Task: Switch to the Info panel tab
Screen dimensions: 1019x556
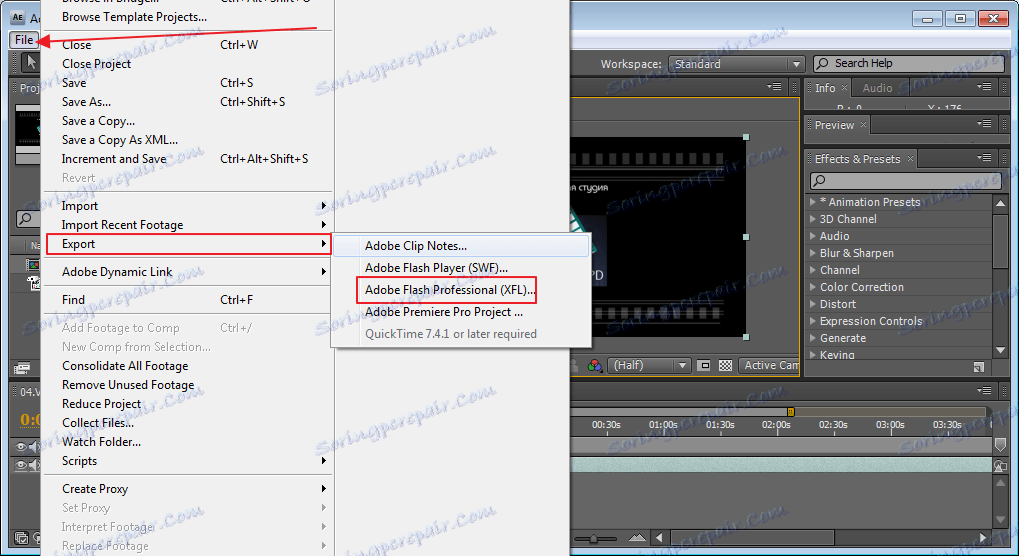Action: pyautogui.click(x=825, y=88)
